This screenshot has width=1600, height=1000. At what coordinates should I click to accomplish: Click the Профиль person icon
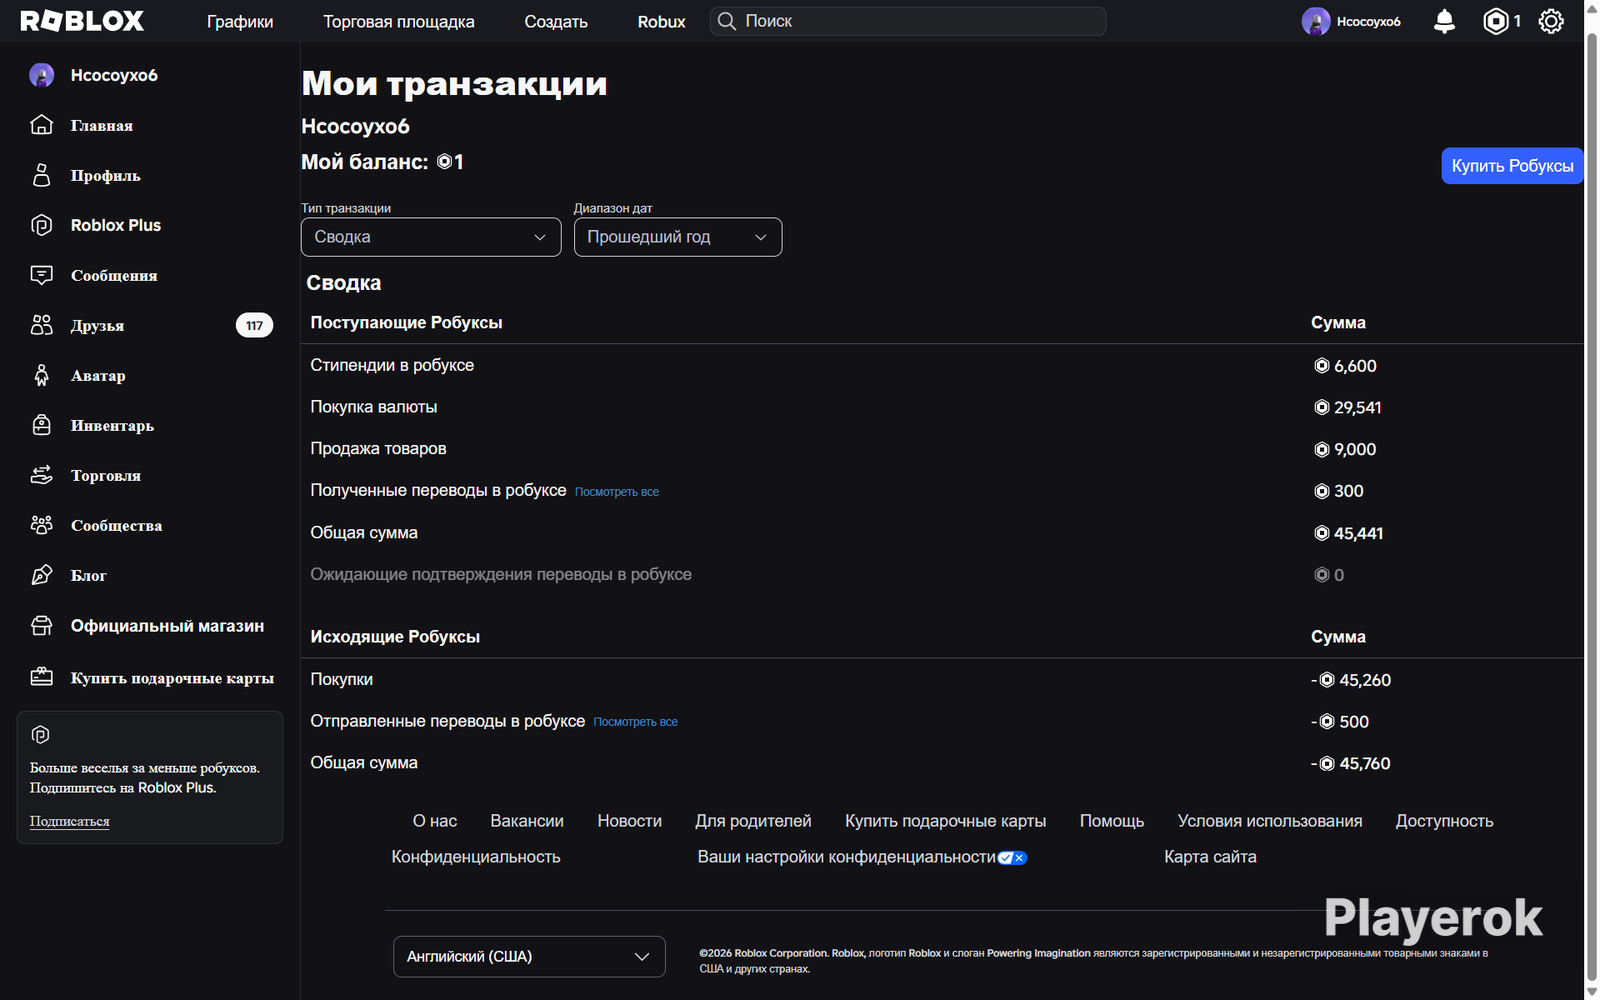pos(42,175)
